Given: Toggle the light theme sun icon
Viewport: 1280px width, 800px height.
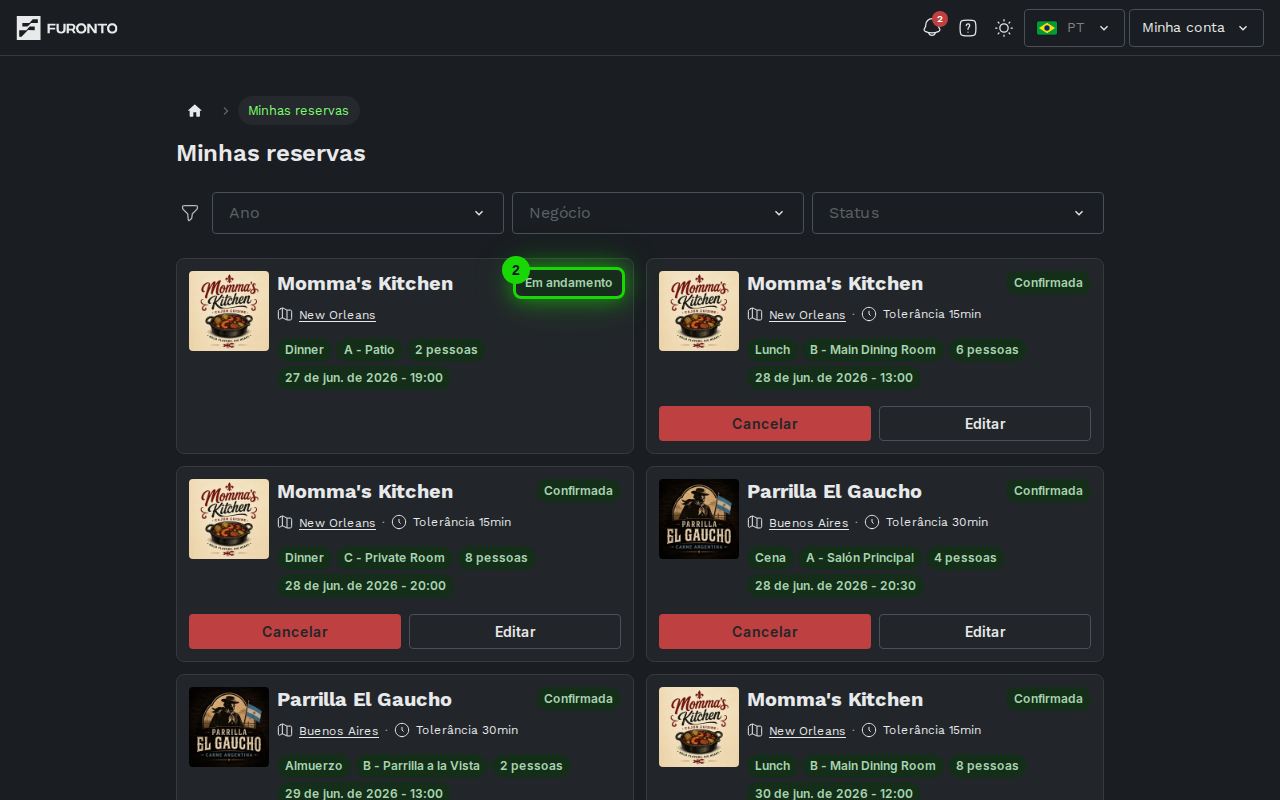Looking at the screenshot, I should [x=1004, y=28].
